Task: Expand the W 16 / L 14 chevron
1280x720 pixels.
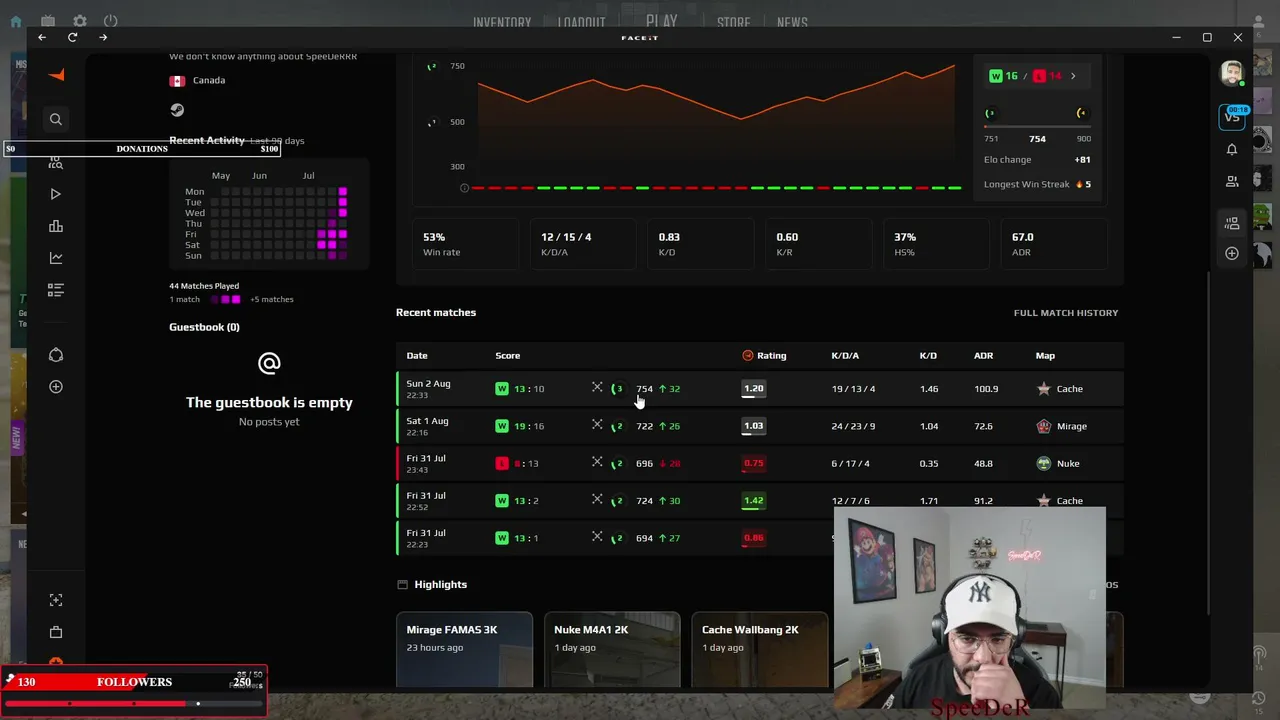Action: 1073,76
